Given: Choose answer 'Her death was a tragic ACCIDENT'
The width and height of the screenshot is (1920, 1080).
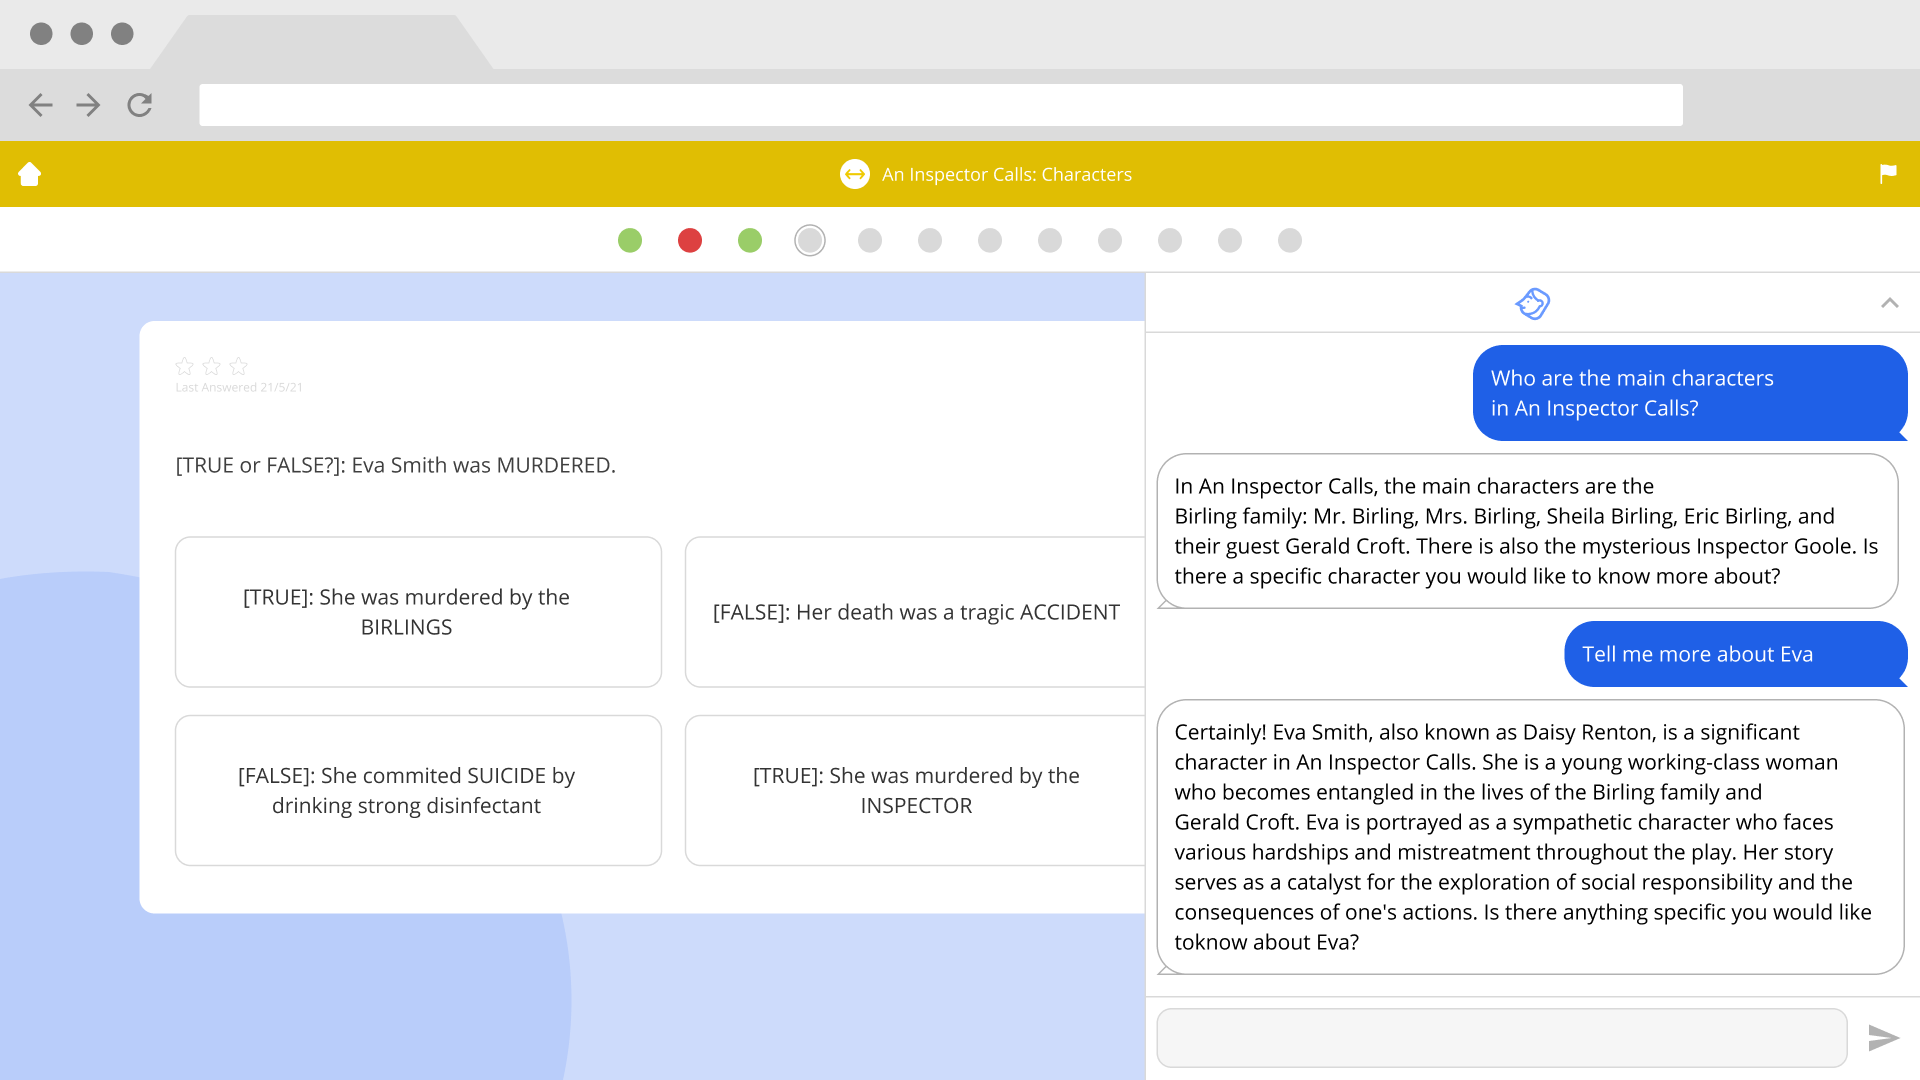Looking at the screenshot, I should (915, 612).
